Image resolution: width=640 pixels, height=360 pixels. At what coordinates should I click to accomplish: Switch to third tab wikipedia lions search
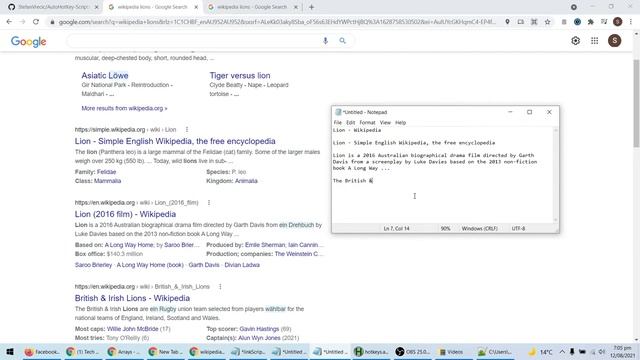(x=251, y=7)
